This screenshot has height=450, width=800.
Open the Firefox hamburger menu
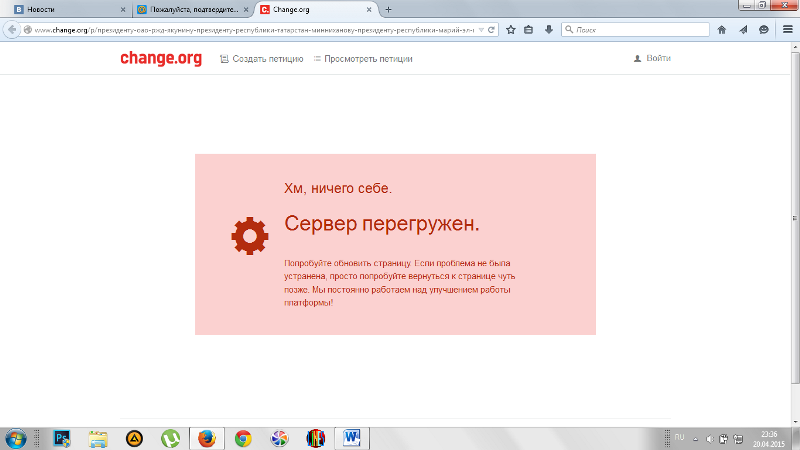[786, 30]
